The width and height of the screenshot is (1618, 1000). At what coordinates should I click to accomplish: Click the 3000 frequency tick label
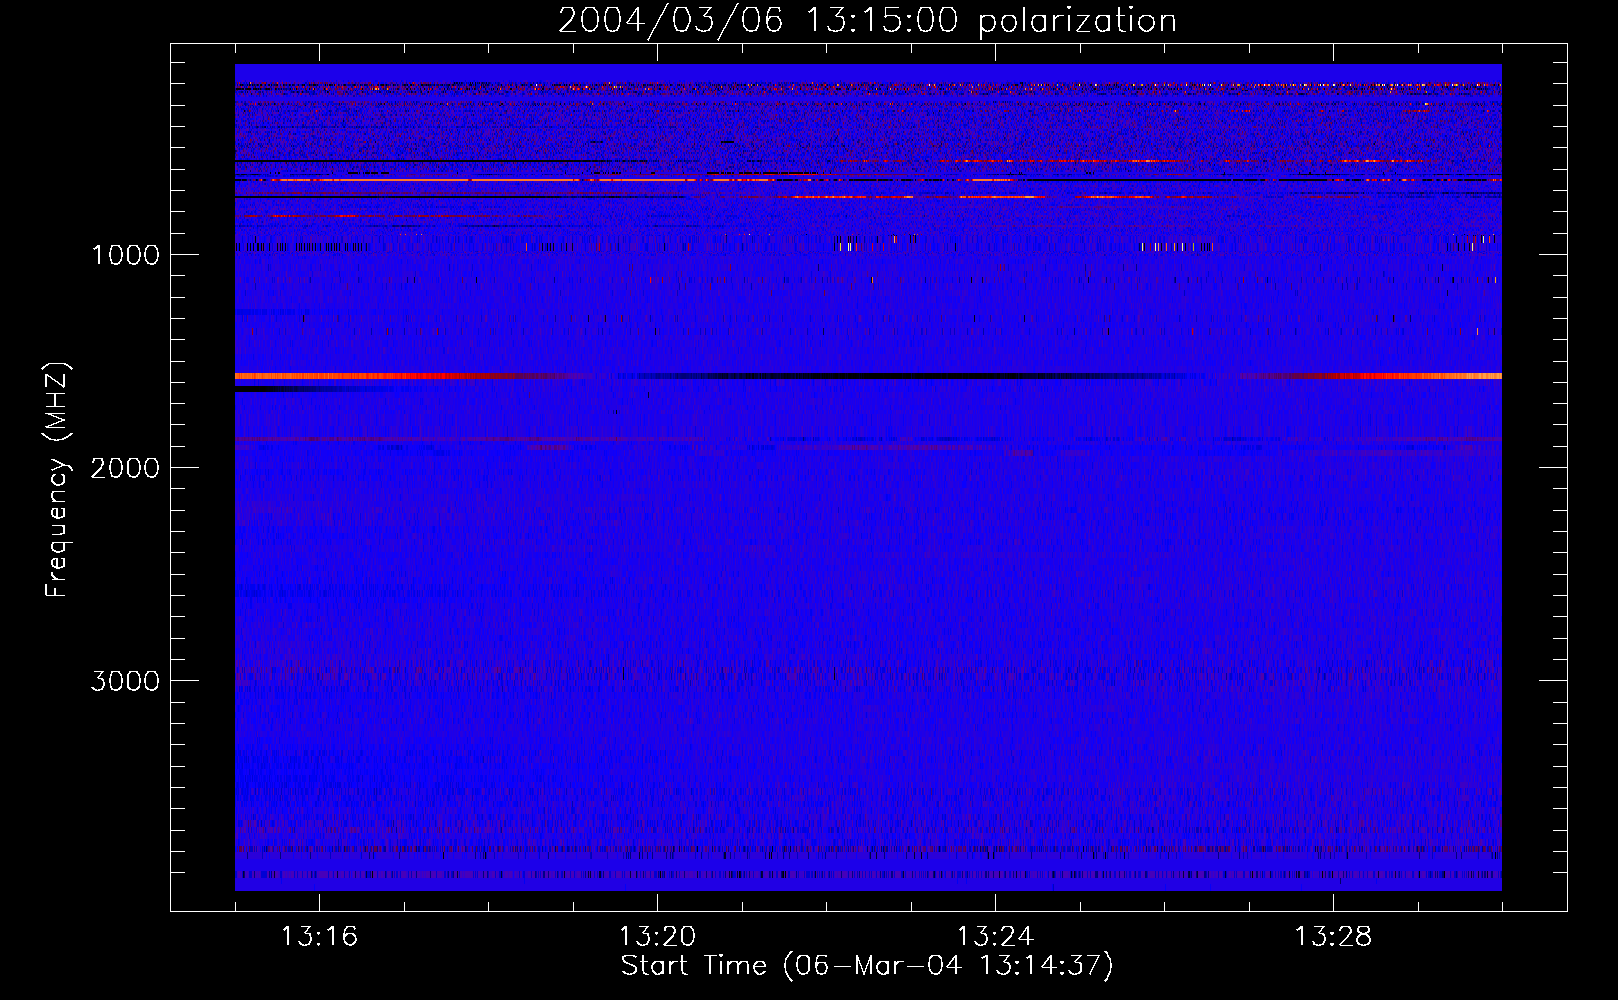[125, 681]
